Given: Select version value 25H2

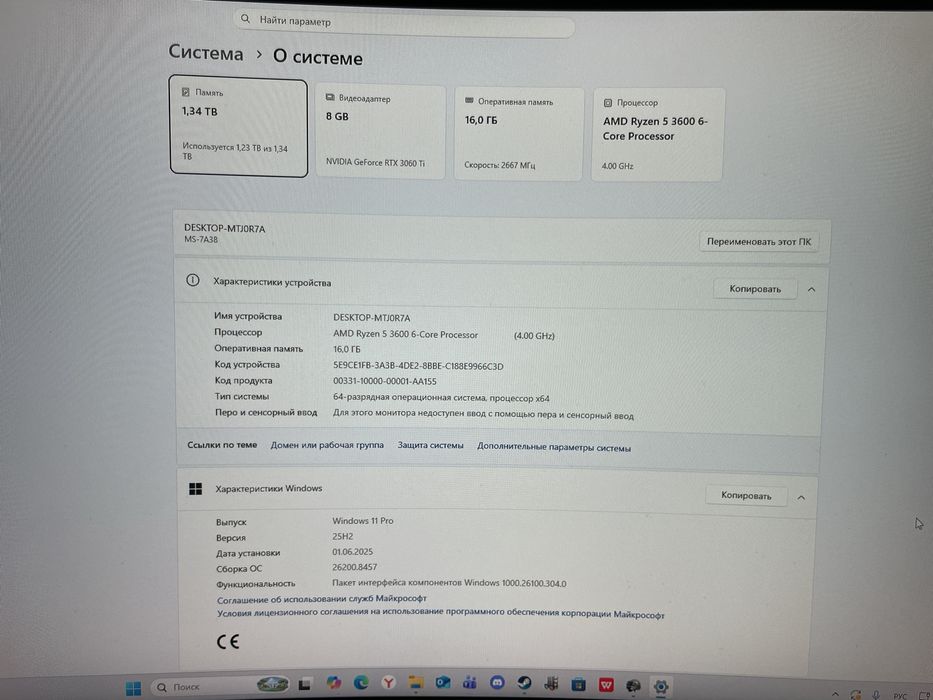Looking at the screenshot, I should pos(343,536).
